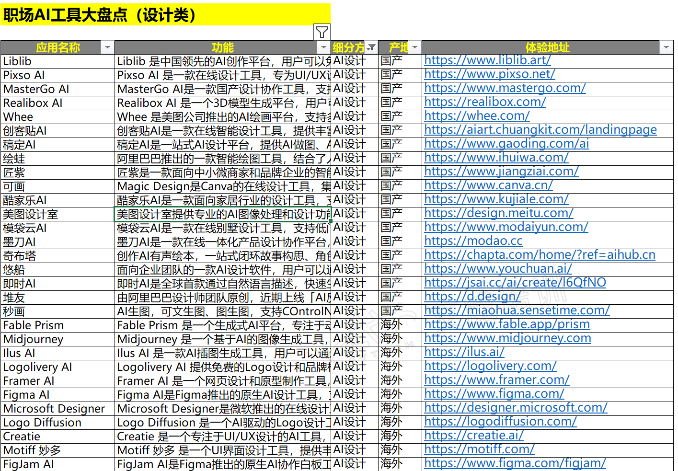Click the filter funnel icon above the table
Screen dimensions: 678x471
pyautogui.click(x=322, y=32)
